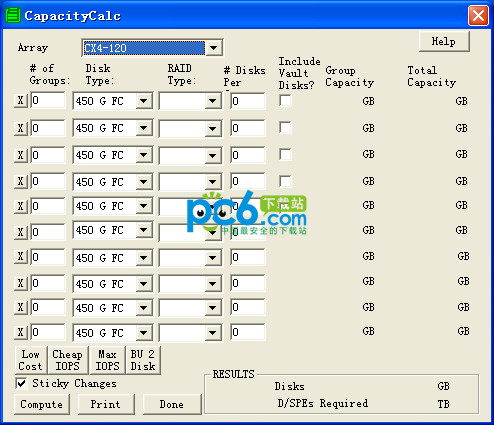Close the CapacityCalc window
The width and height of the screenshot is (494, 425).
(x=478, y=16)
